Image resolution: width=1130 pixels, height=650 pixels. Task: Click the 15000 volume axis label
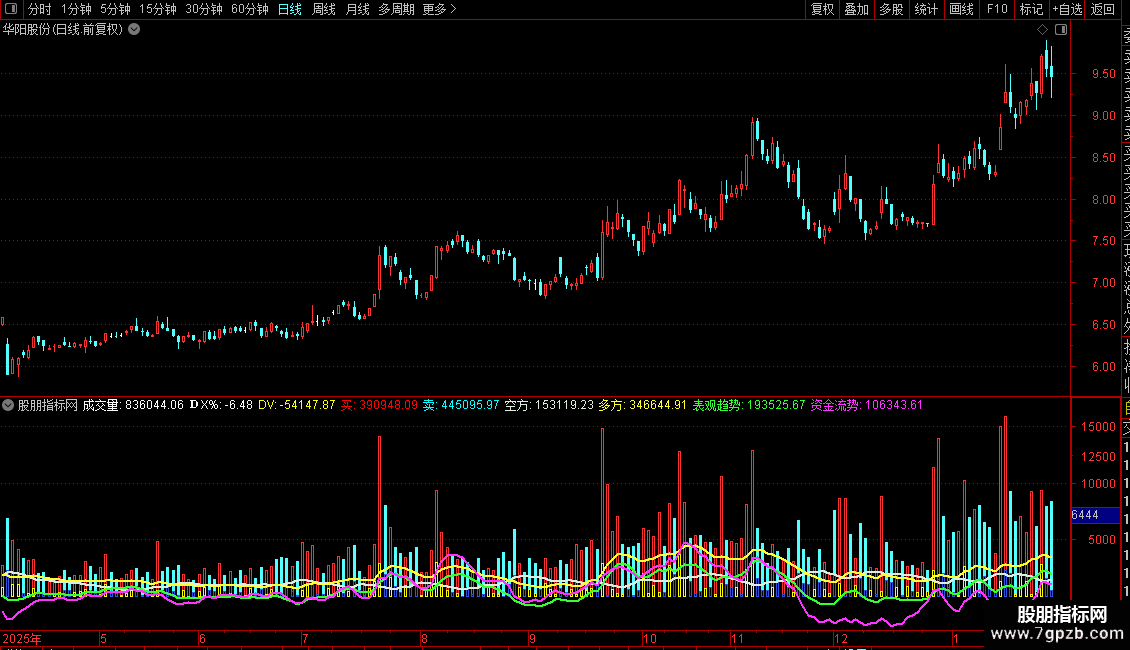coord(1098,427)
